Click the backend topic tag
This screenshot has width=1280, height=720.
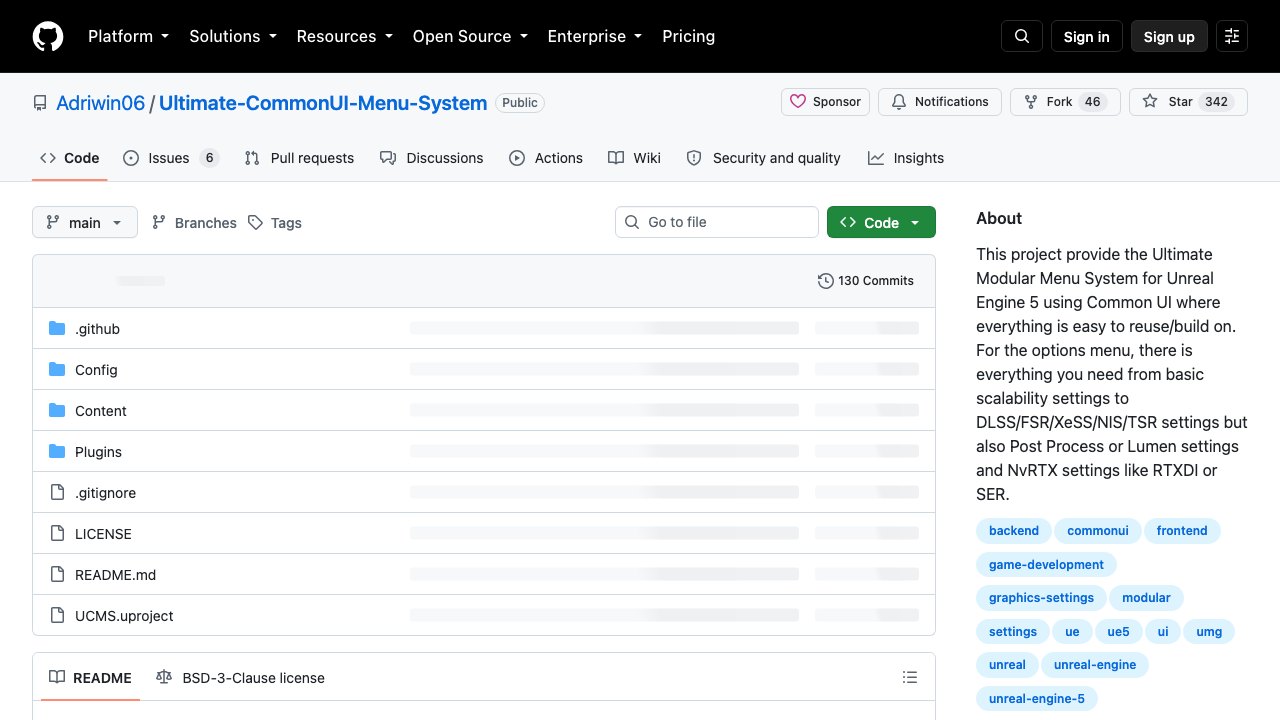[x=1014, y=531]
